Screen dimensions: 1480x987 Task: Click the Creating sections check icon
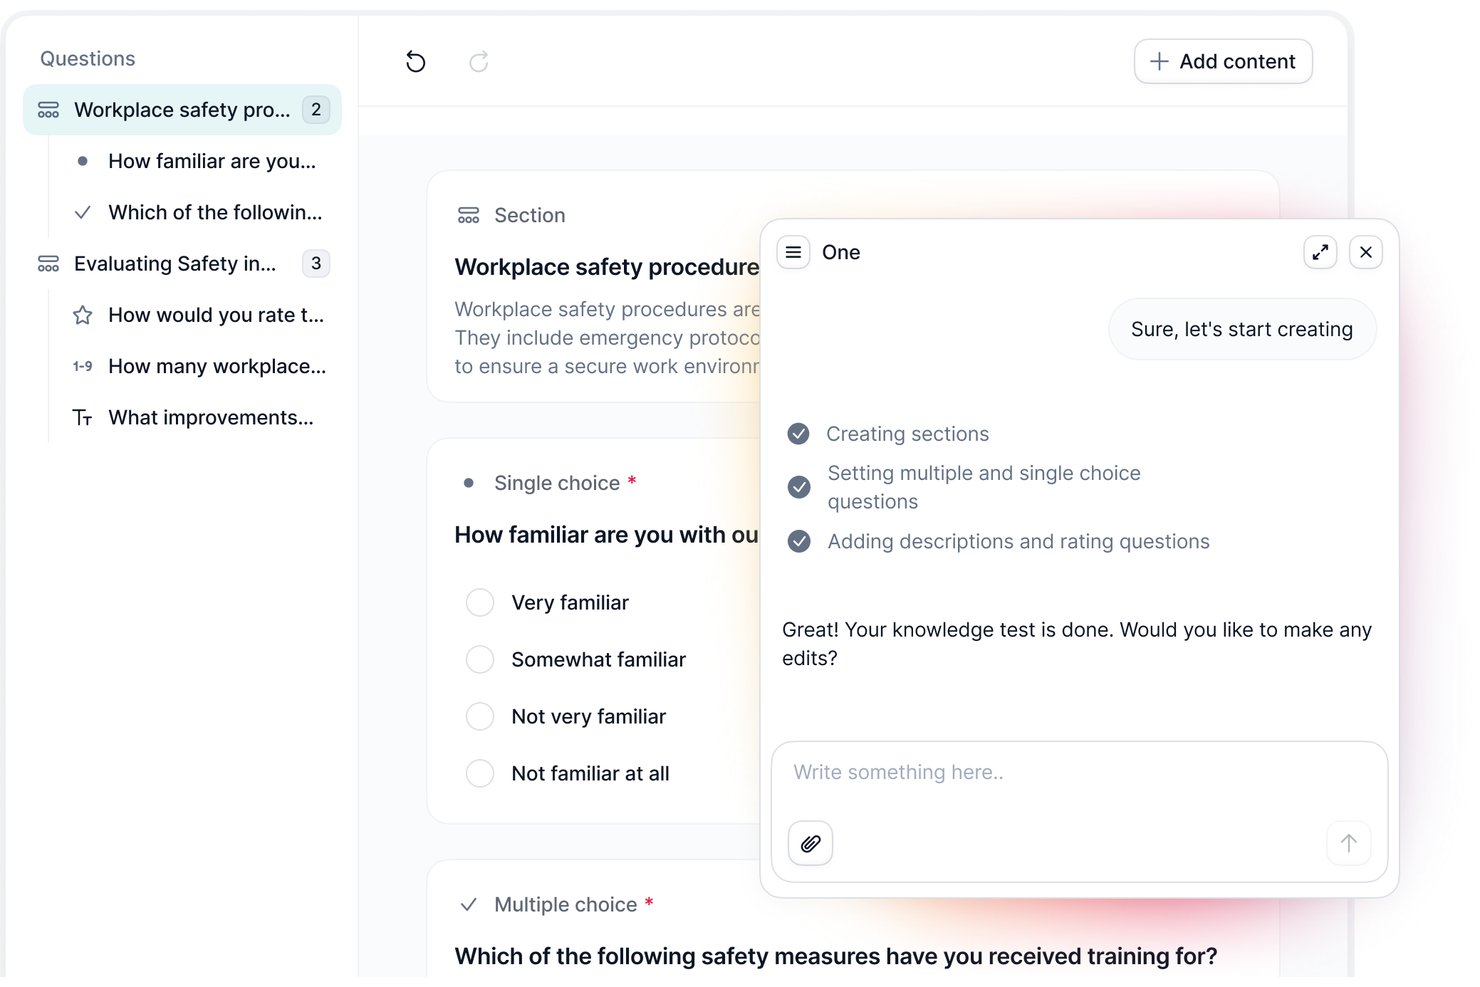tap(798, 433)
